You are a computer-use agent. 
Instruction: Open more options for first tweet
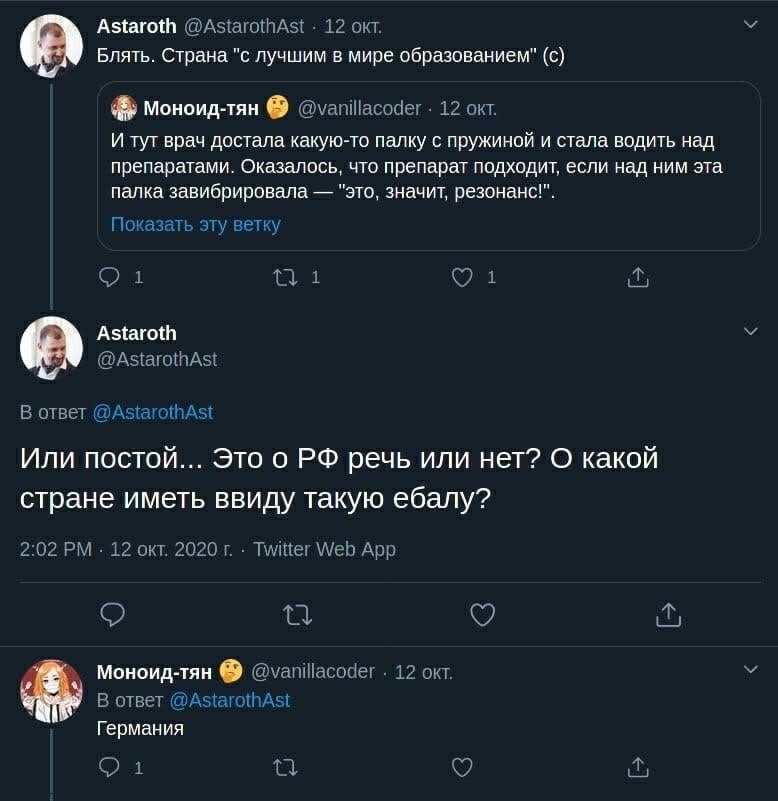point(751,24)
